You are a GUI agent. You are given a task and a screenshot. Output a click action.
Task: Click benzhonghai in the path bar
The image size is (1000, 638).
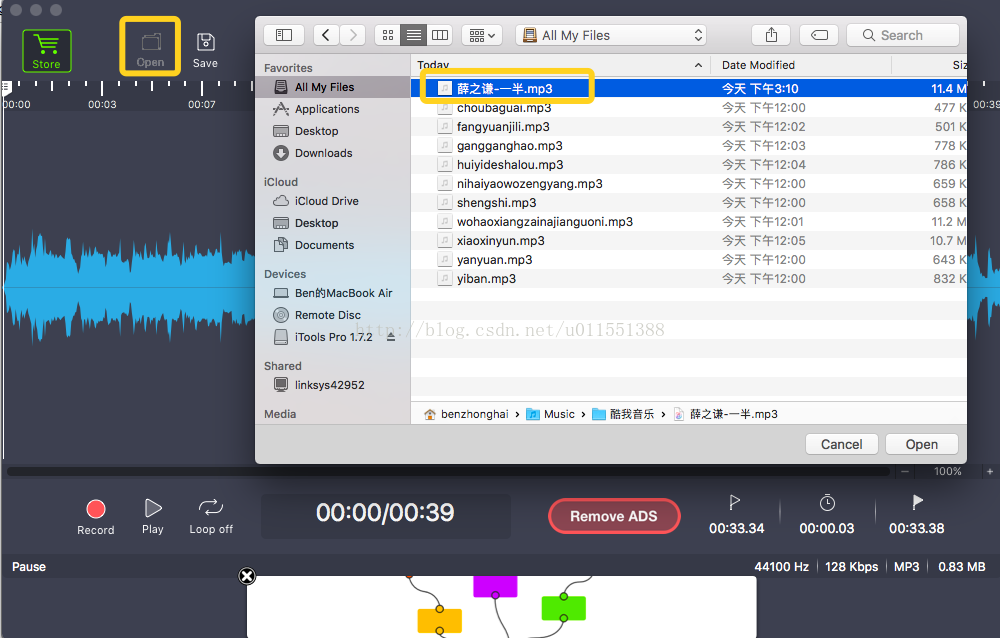coord(466,414)
